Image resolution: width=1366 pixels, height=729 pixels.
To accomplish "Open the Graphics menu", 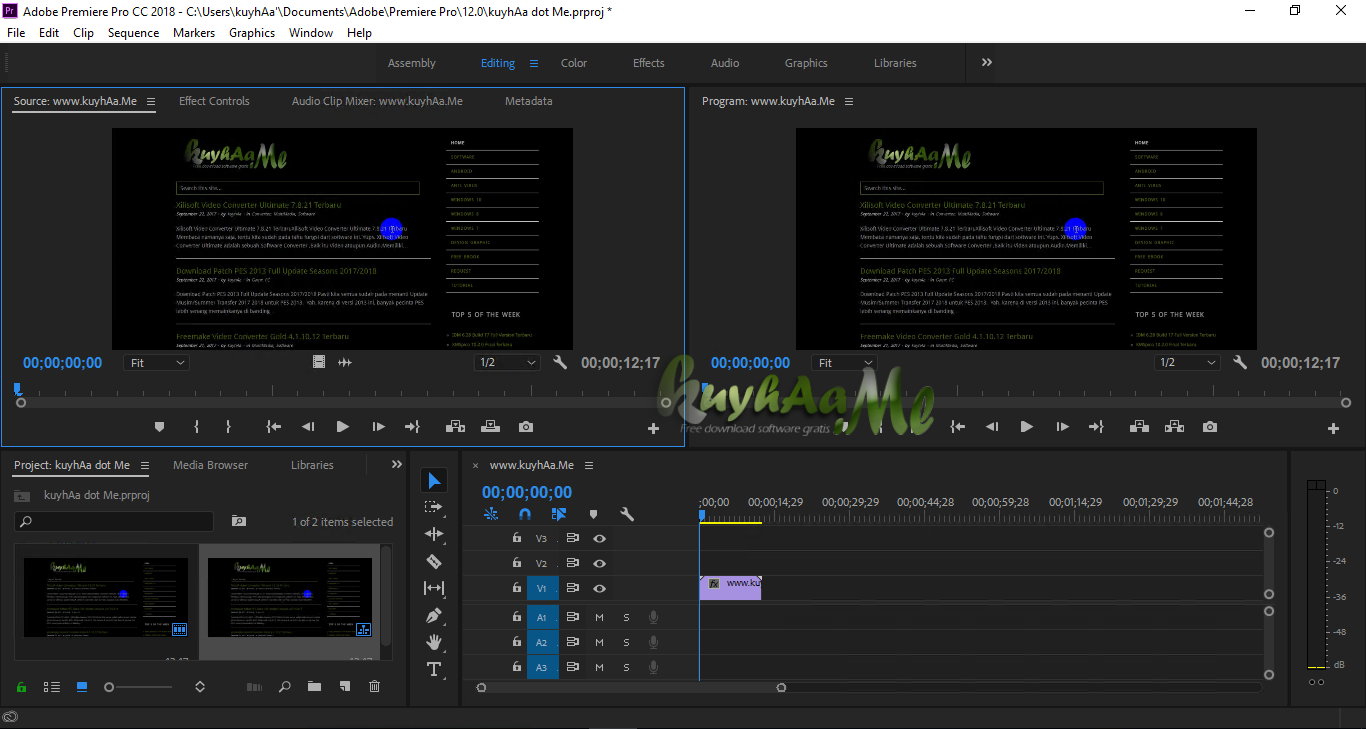I will pyautogui.click(x=252, y=33).
